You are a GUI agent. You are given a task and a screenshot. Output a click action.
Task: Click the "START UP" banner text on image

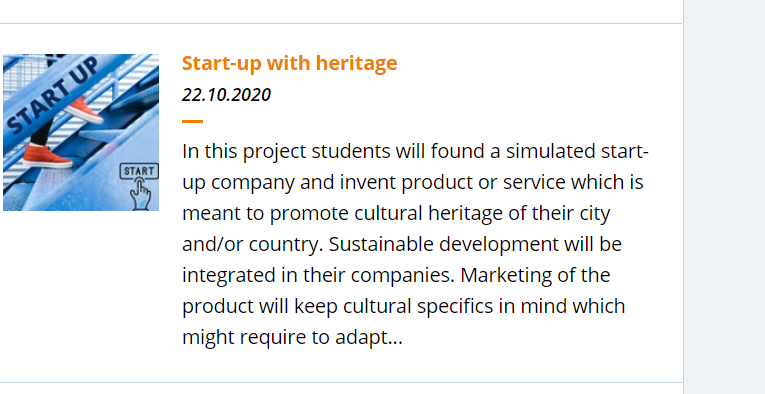55,95
